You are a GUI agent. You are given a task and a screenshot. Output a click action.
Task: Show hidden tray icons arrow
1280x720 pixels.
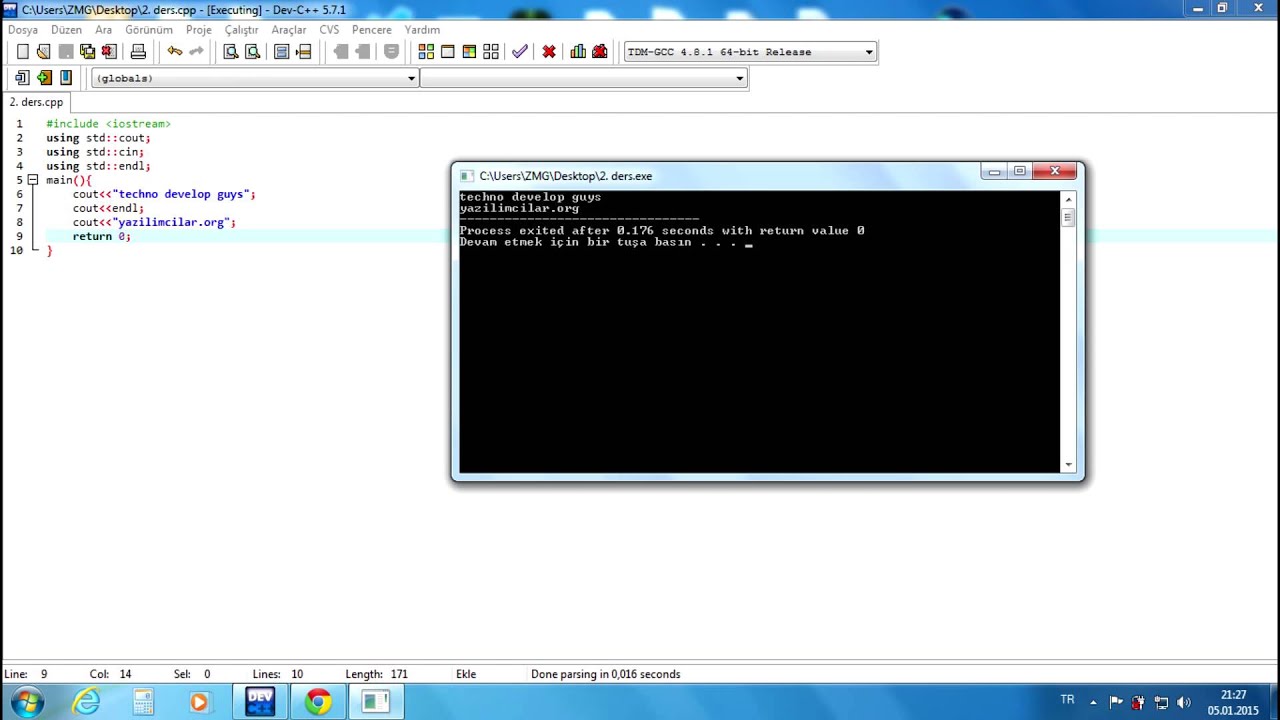(1093, 702)
